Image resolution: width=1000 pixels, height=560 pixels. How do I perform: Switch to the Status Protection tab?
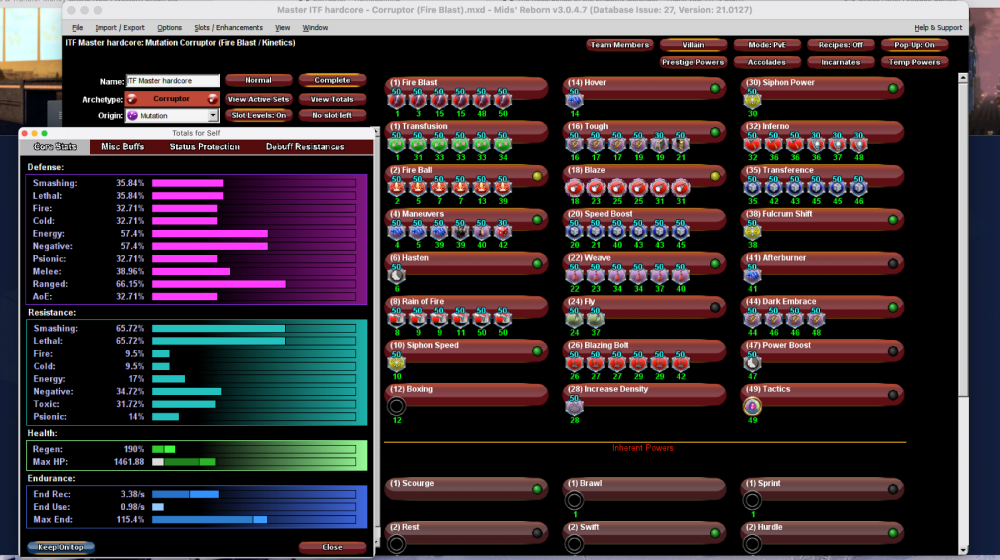pos(205,147)
